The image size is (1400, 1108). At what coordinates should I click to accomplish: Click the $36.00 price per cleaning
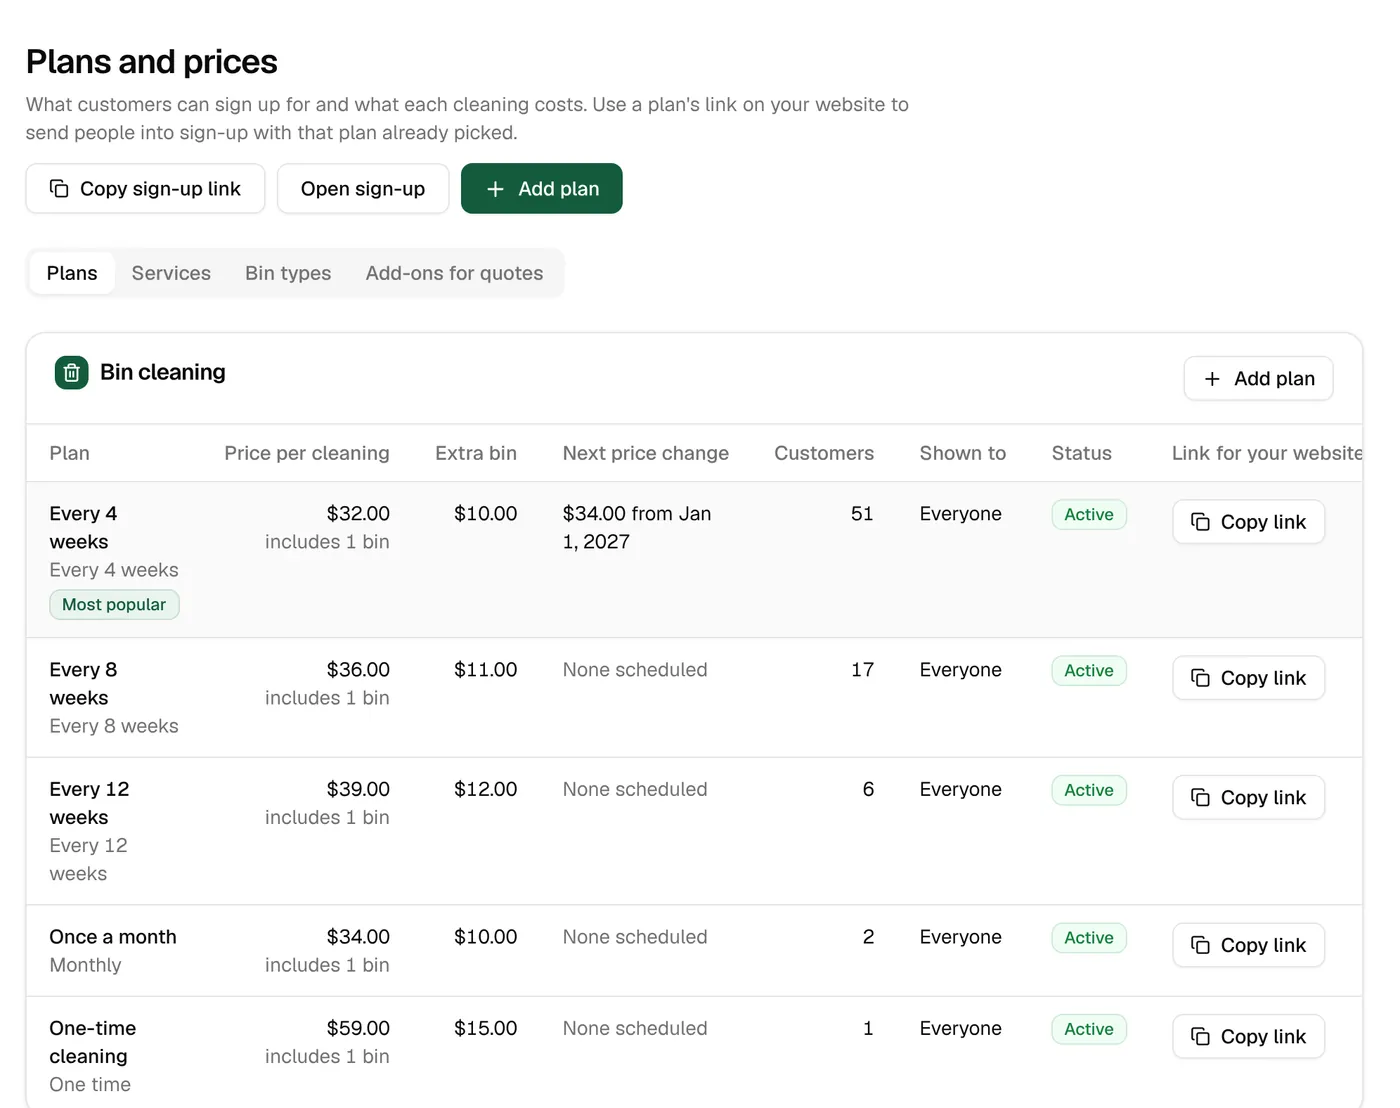pyautogui.click(x=358, y=670)
